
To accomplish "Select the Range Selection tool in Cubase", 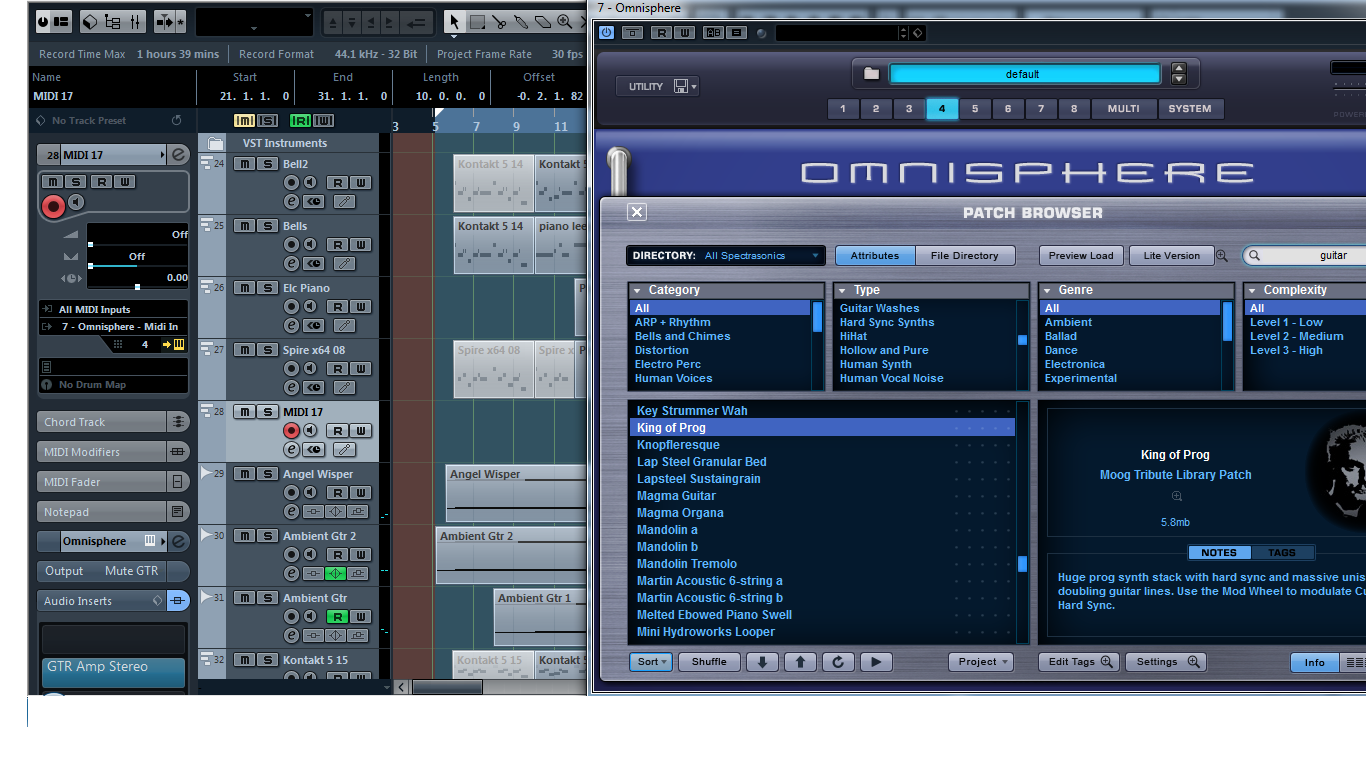I will [x=478, y=22].
